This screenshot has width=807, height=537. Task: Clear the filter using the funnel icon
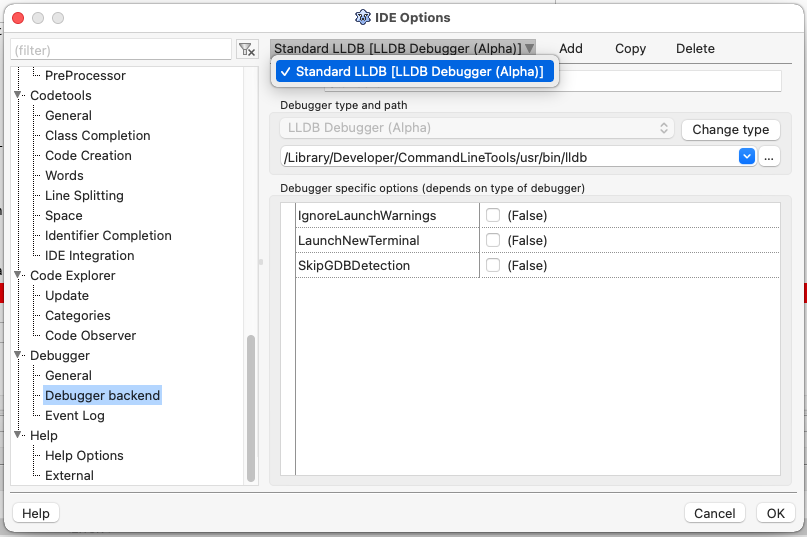pos(248,49)
